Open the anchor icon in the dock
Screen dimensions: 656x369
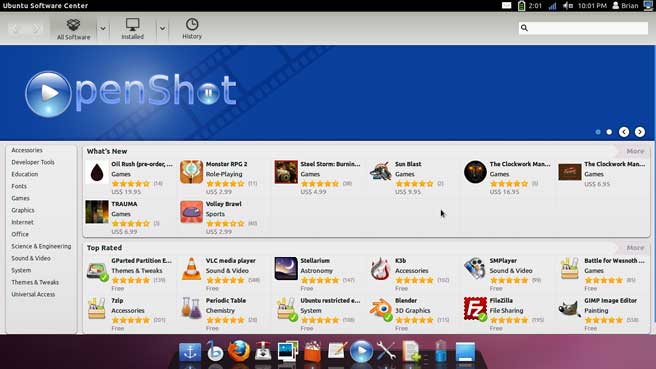coord(190,352)
